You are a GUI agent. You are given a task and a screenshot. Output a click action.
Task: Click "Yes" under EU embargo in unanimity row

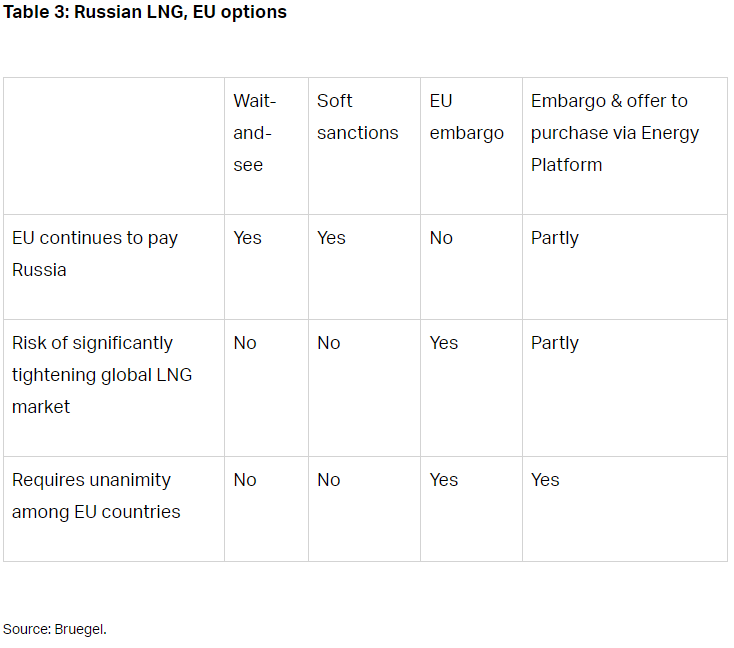click(x=444, y=480)
